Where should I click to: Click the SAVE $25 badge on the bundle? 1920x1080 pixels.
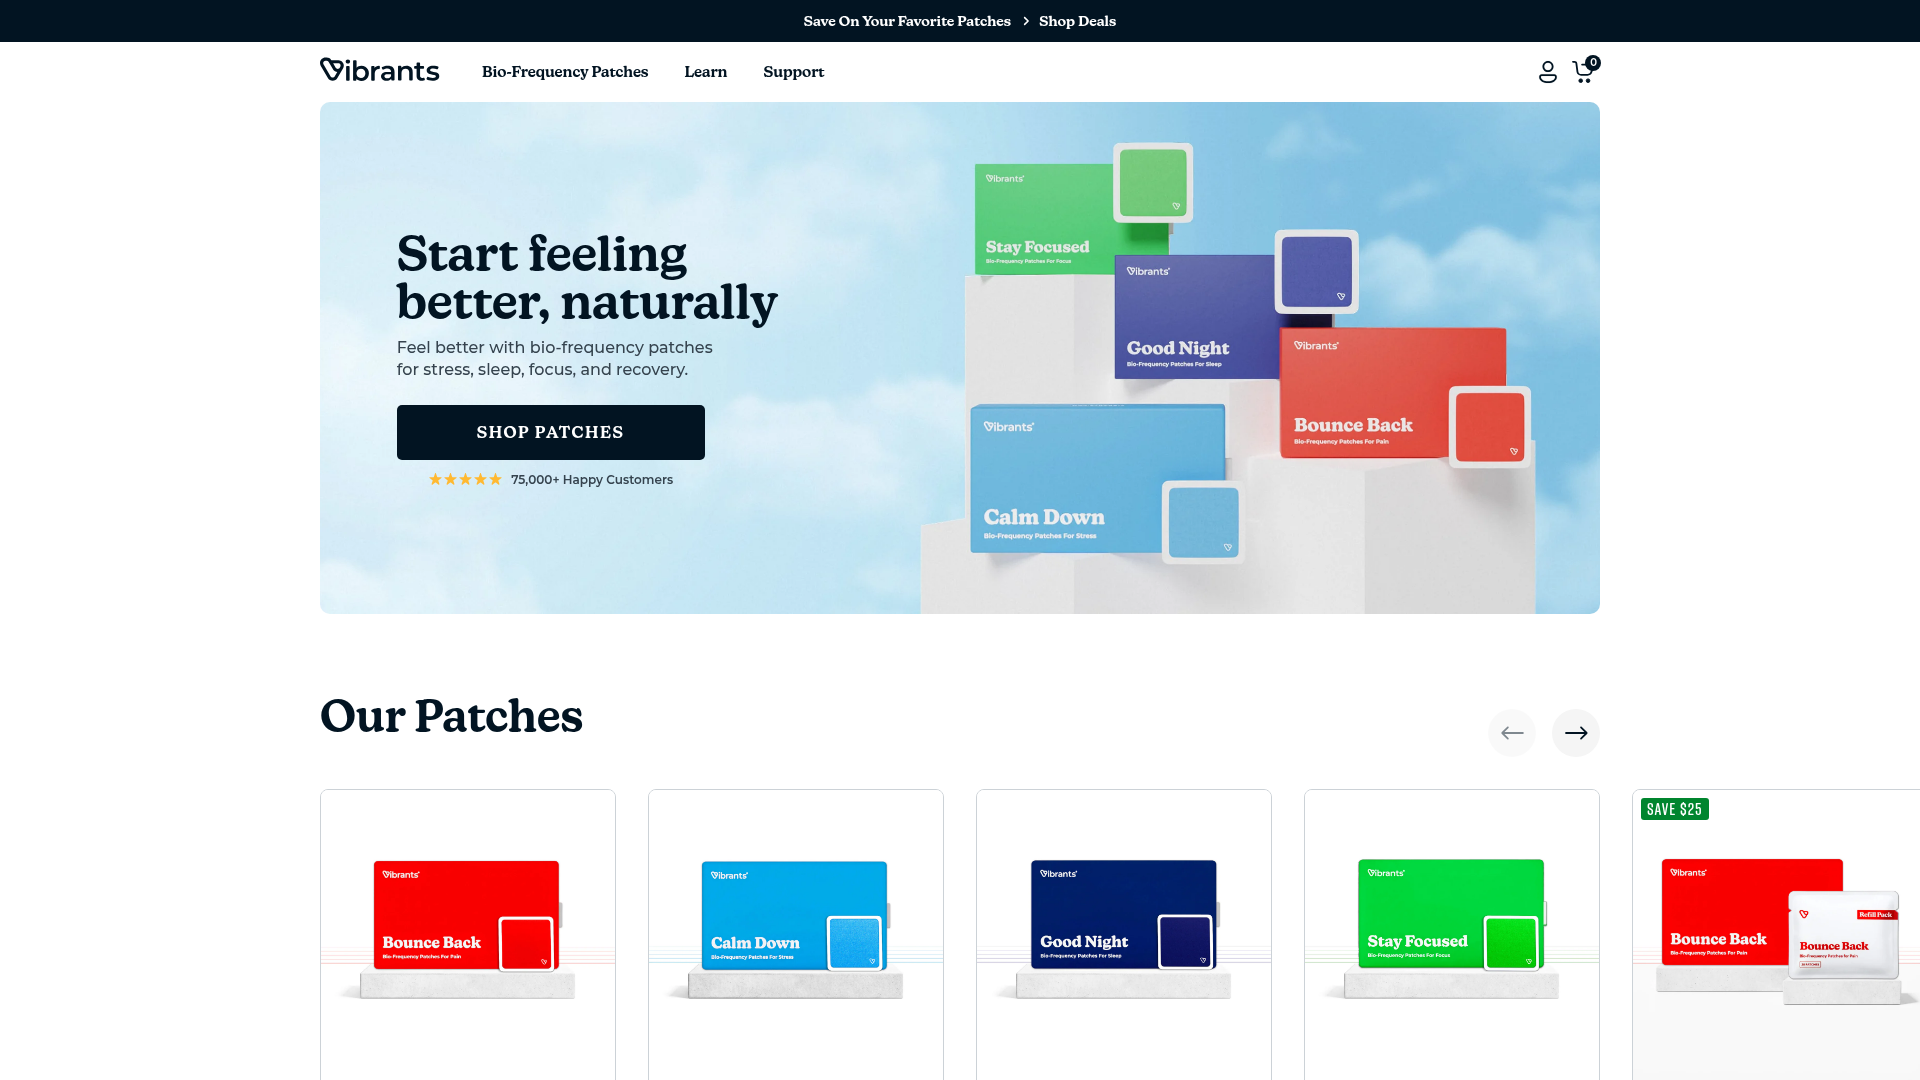pyautogui.click(x=1674, y=809)
